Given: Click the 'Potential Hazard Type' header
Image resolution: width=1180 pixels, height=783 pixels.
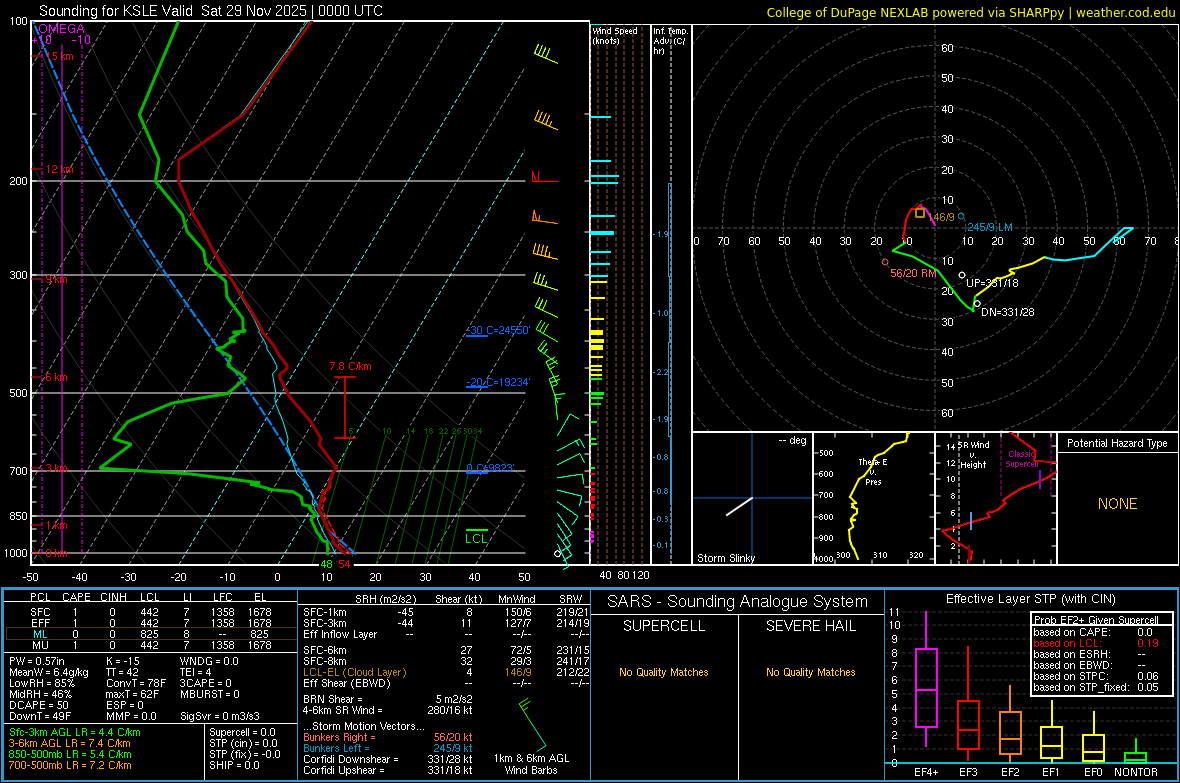Looking at the screenshot, I should click(1118, 443).
